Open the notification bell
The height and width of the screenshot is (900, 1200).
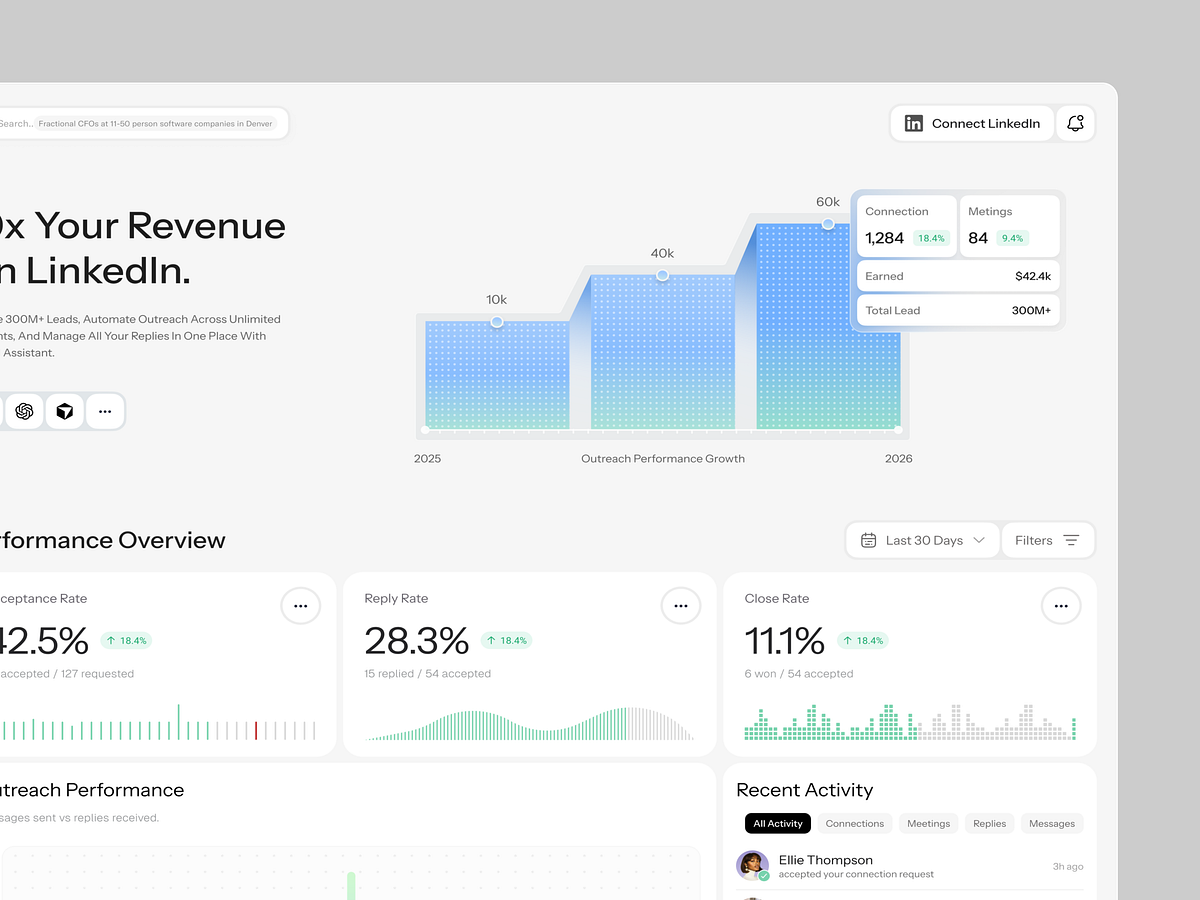pyautogui.click(x=1076, y=124)
